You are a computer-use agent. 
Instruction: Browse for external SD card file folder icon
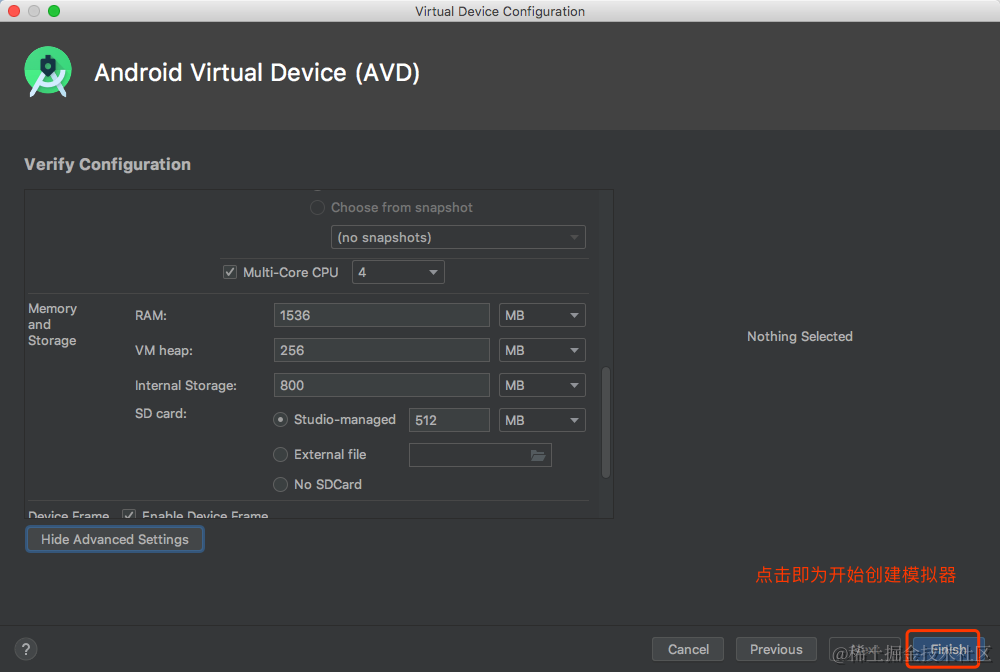point(538,455)
